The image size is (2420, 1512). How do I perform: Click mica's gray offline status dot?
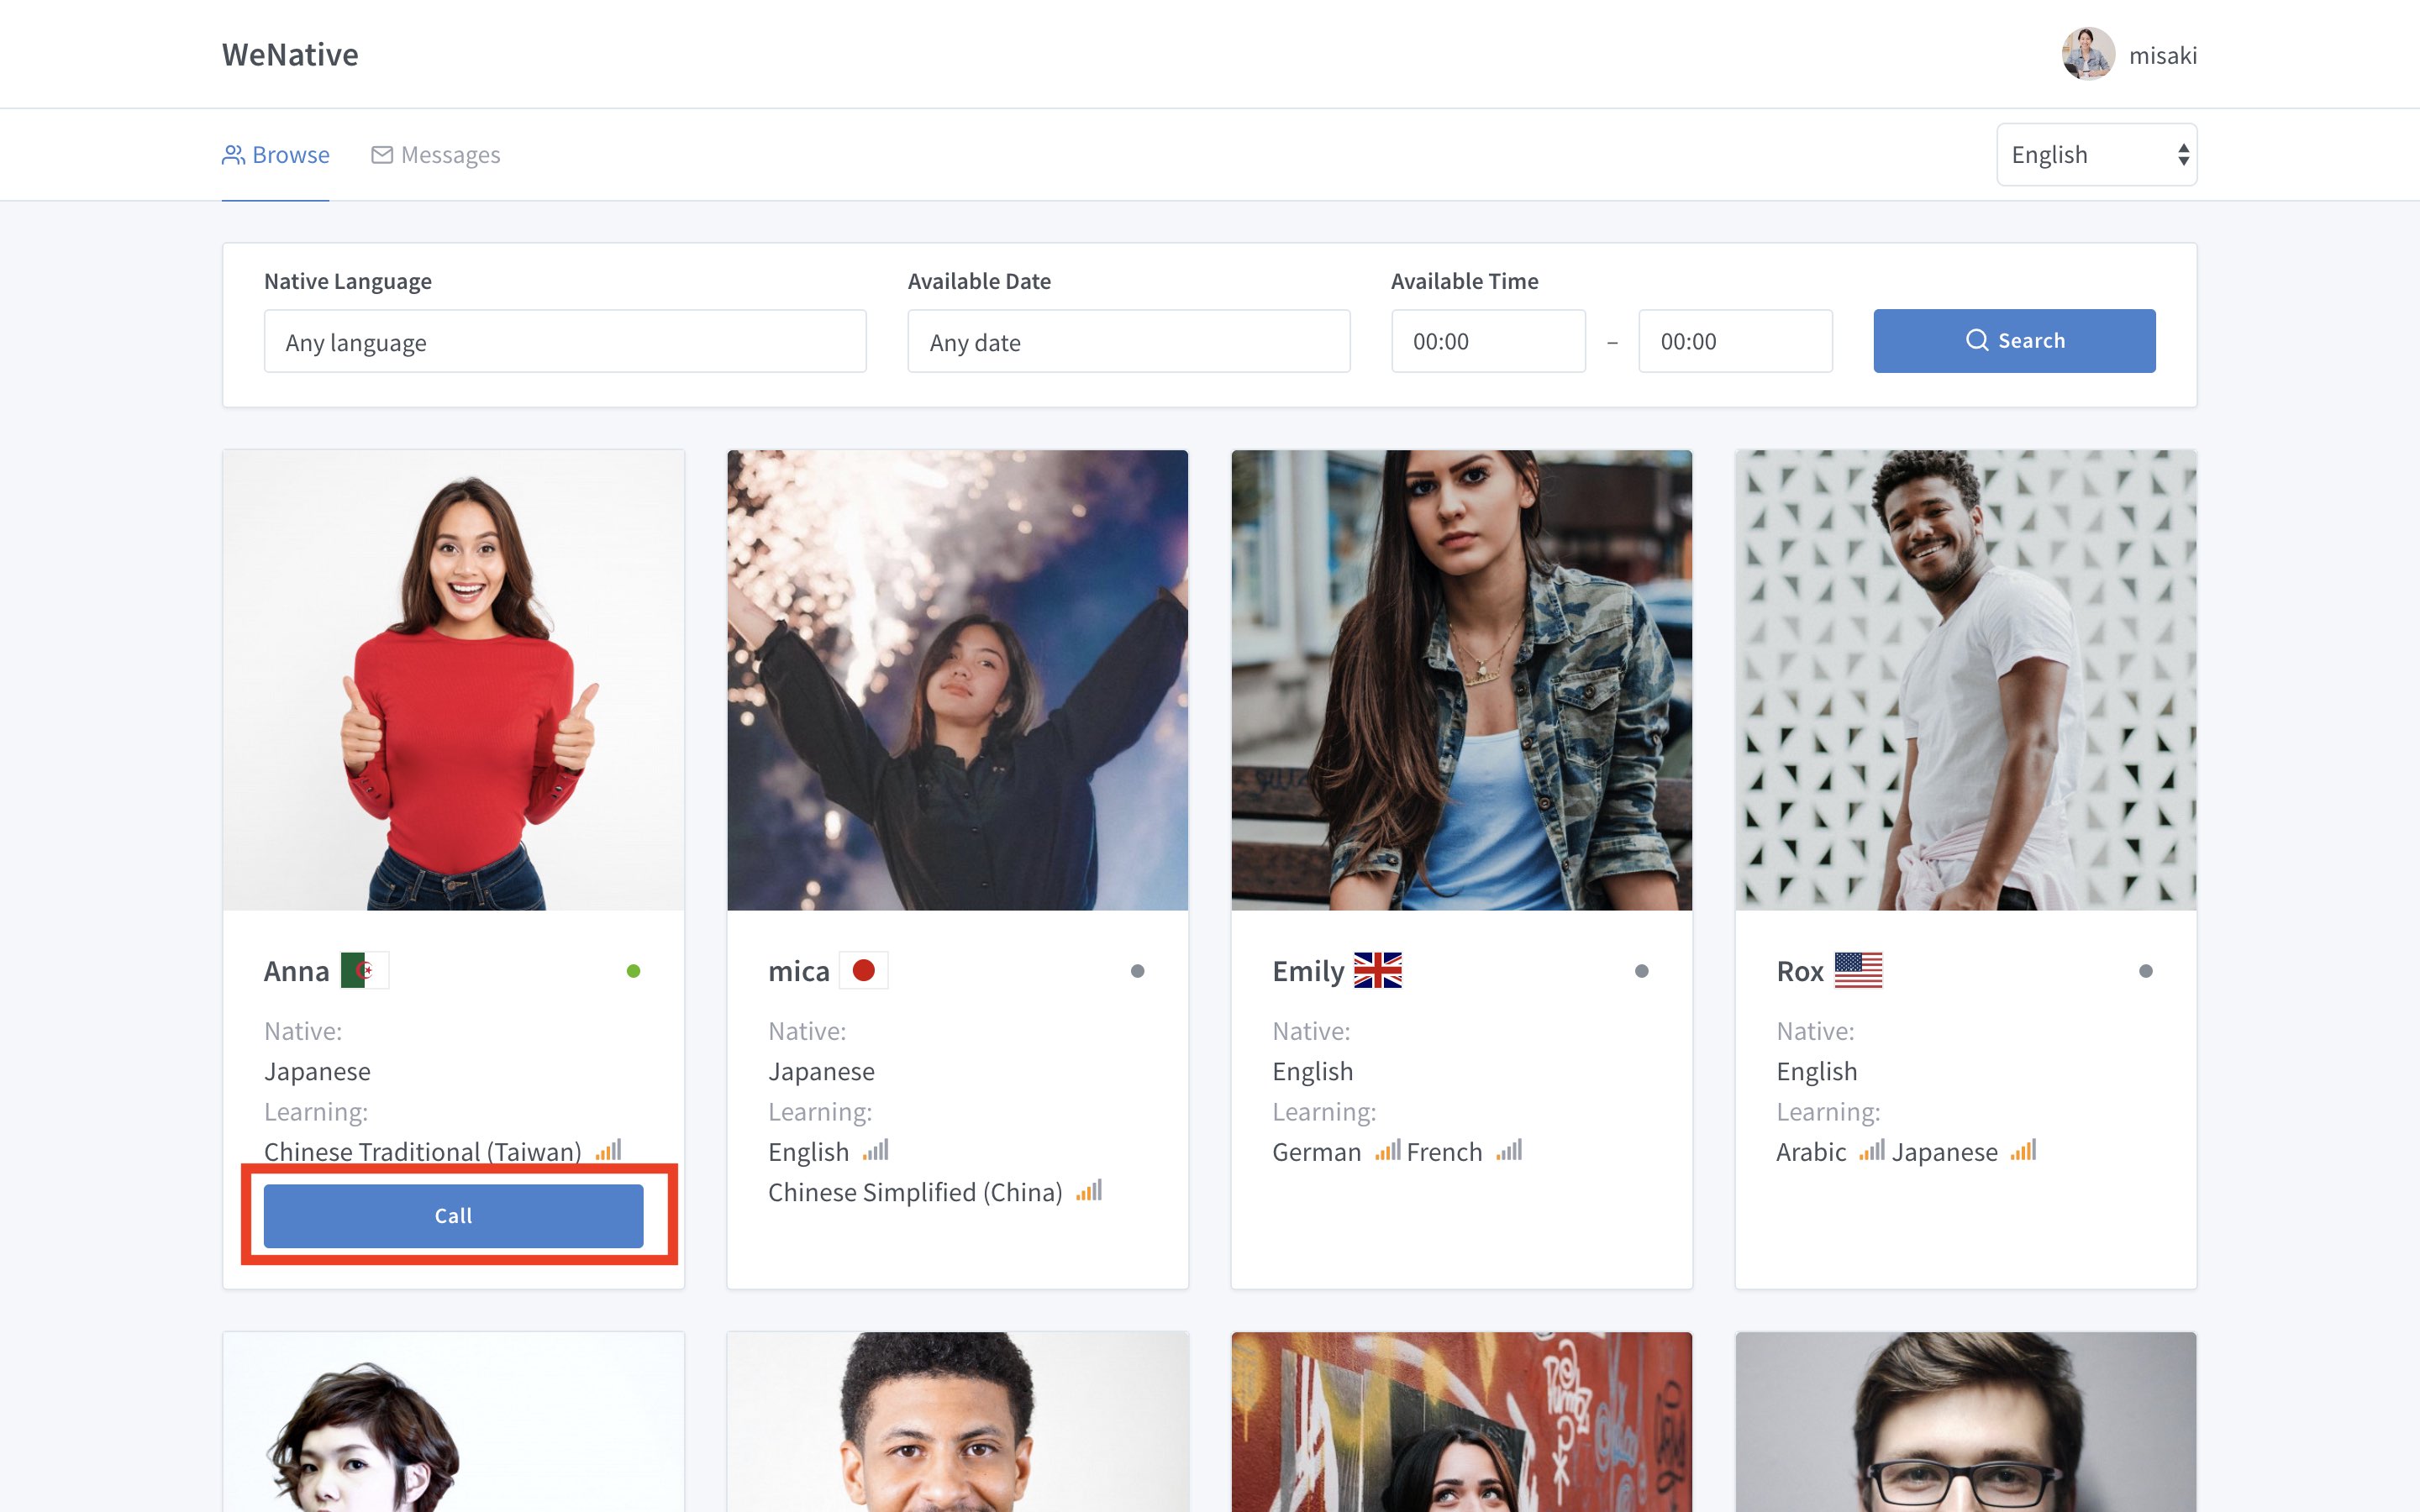point(1137,971)
